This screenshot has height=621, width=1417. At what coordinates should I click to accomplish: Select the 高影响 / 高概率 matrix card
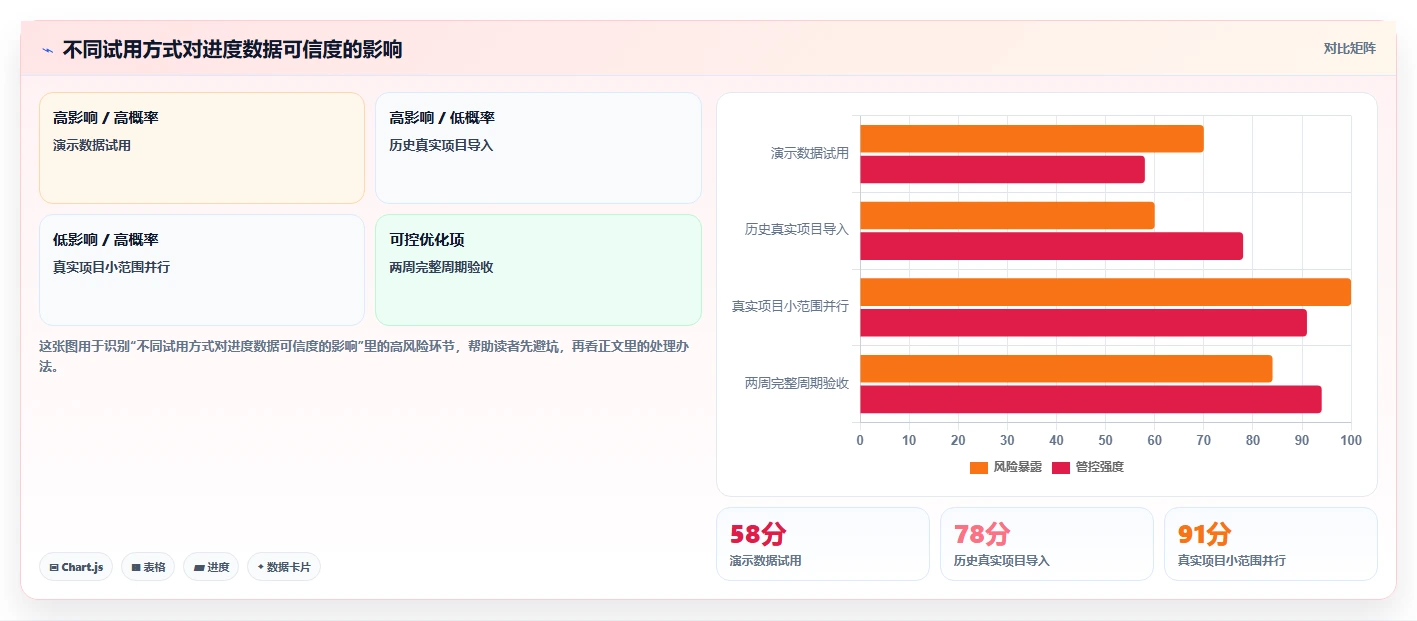(202, 148)
